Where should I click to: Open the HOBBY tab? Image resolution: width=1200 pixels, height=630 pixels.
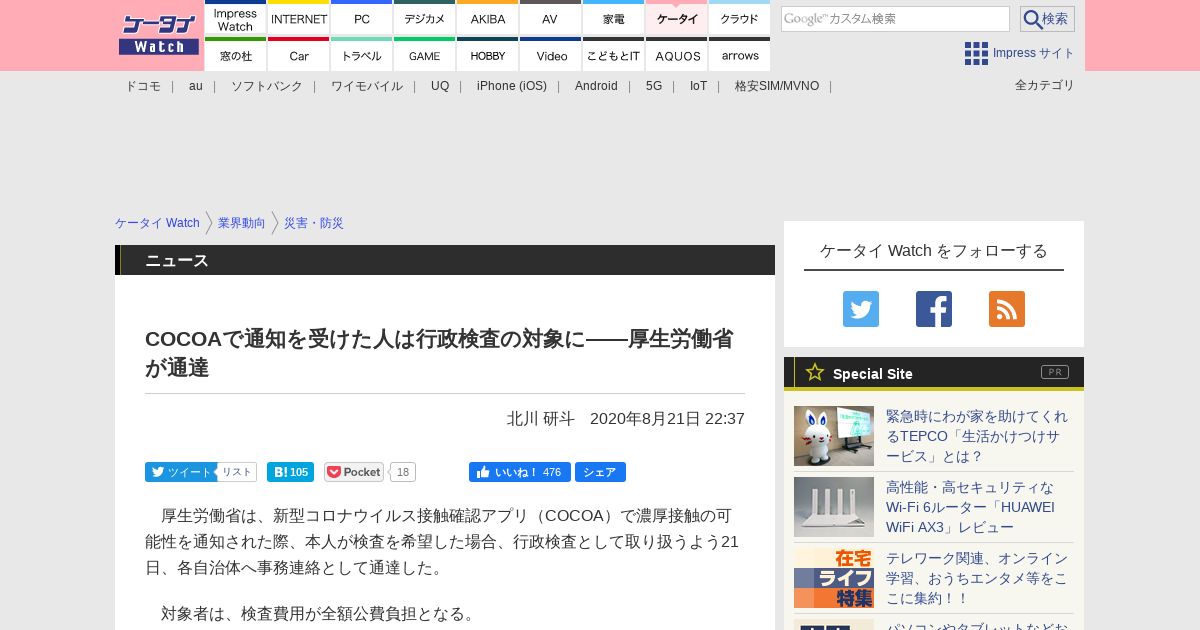(x=487, y=55)
